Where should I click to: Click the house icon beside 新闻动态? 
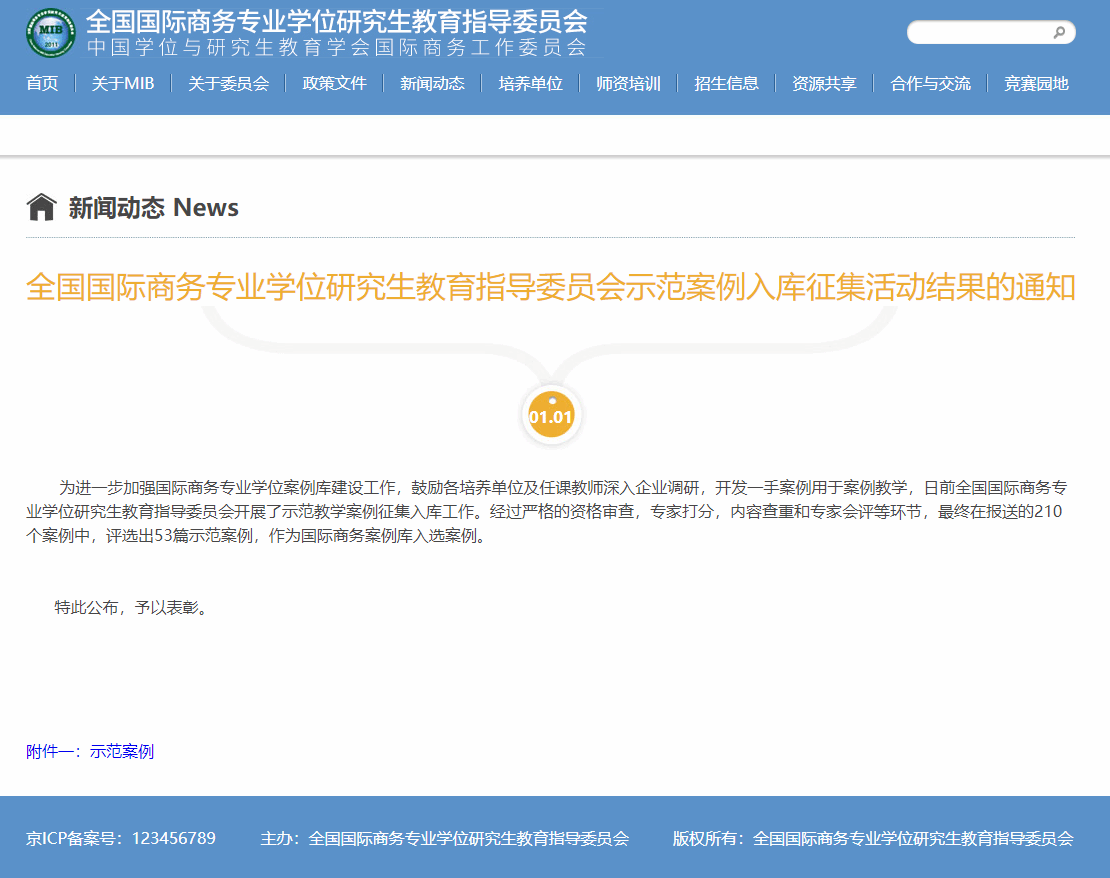[x=41, y=207]
